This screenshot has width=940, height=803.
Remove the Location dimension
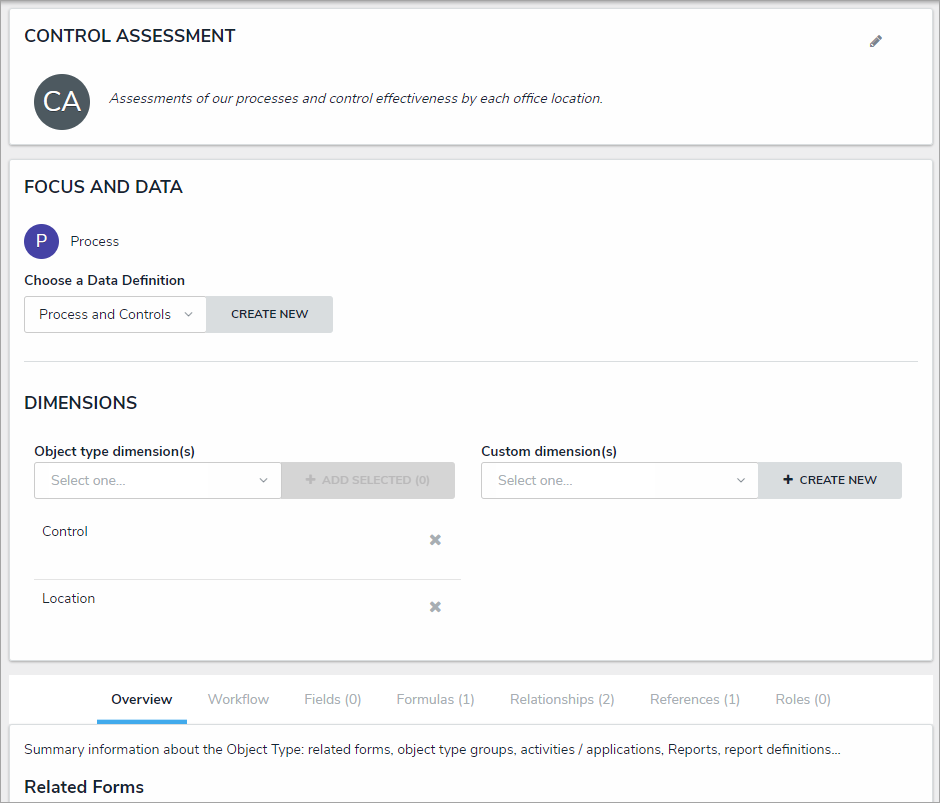435,607
